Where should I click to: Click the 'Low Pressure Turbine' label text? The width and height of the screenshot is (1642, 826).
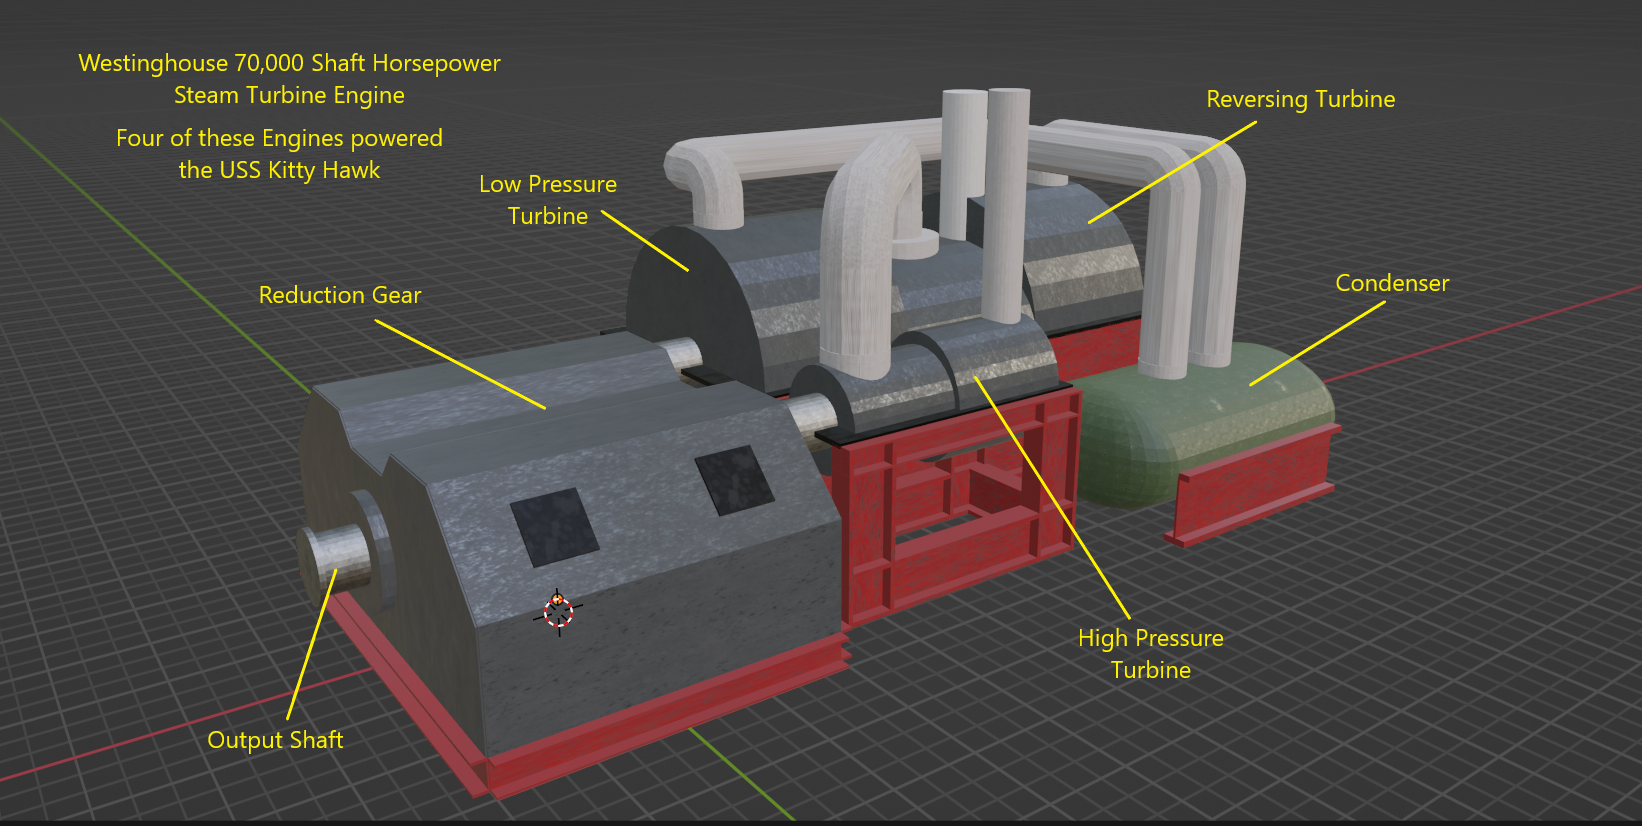548,200
